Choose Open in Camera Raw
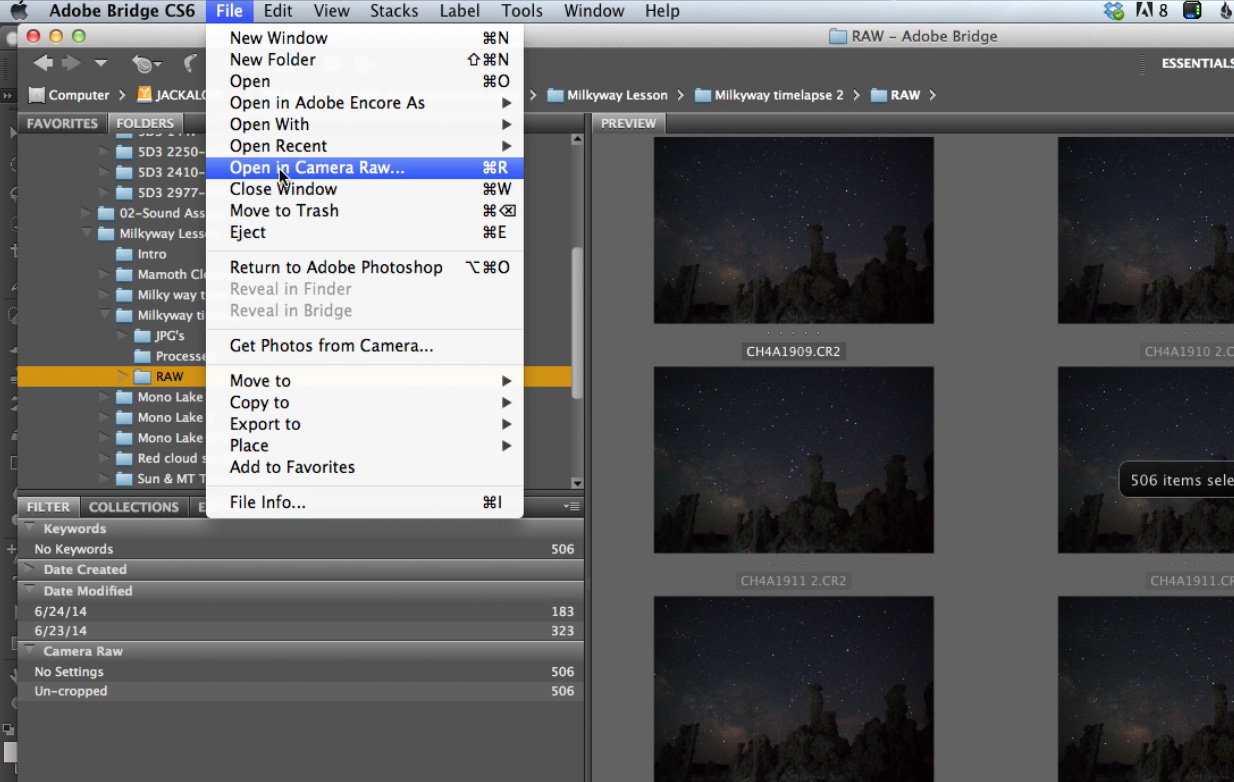1234x782 pixels. click(x=364, y=168)
